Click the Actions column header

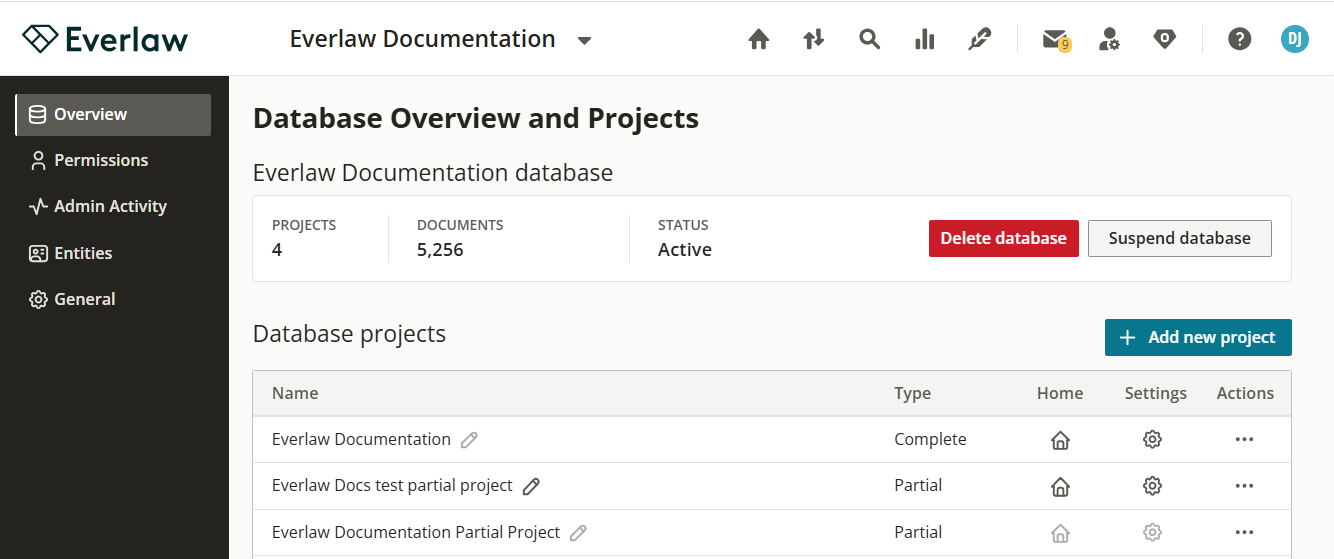pos(1245,393)
